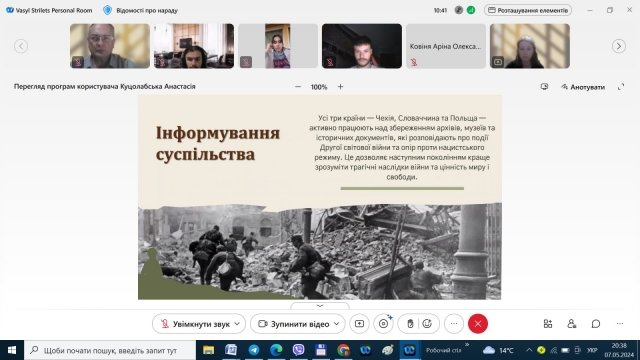Open the recording options button
The image size is (640, 360).
tap(383, 324)
